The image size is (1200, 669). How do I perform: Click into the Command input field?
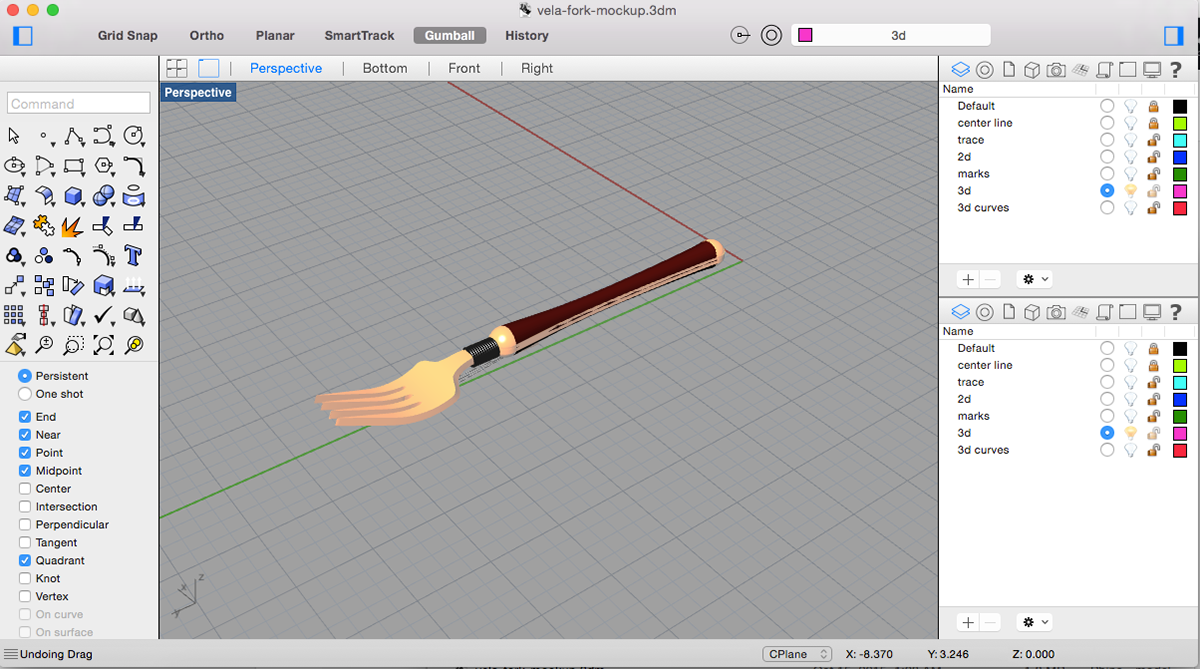[x=79, y=103]
